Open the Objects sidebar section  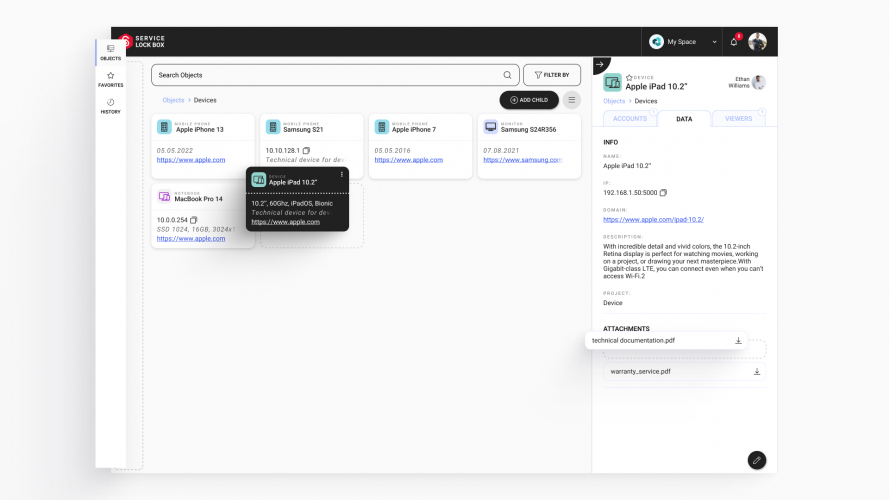click(x=111, y=52)
